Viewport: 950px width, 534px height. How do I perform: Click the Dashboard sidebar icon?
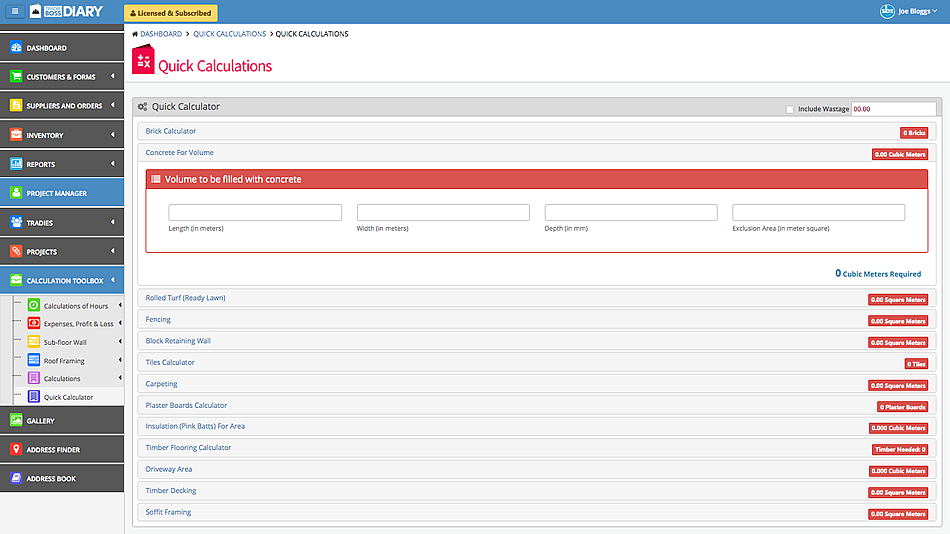tap(16, 48)
